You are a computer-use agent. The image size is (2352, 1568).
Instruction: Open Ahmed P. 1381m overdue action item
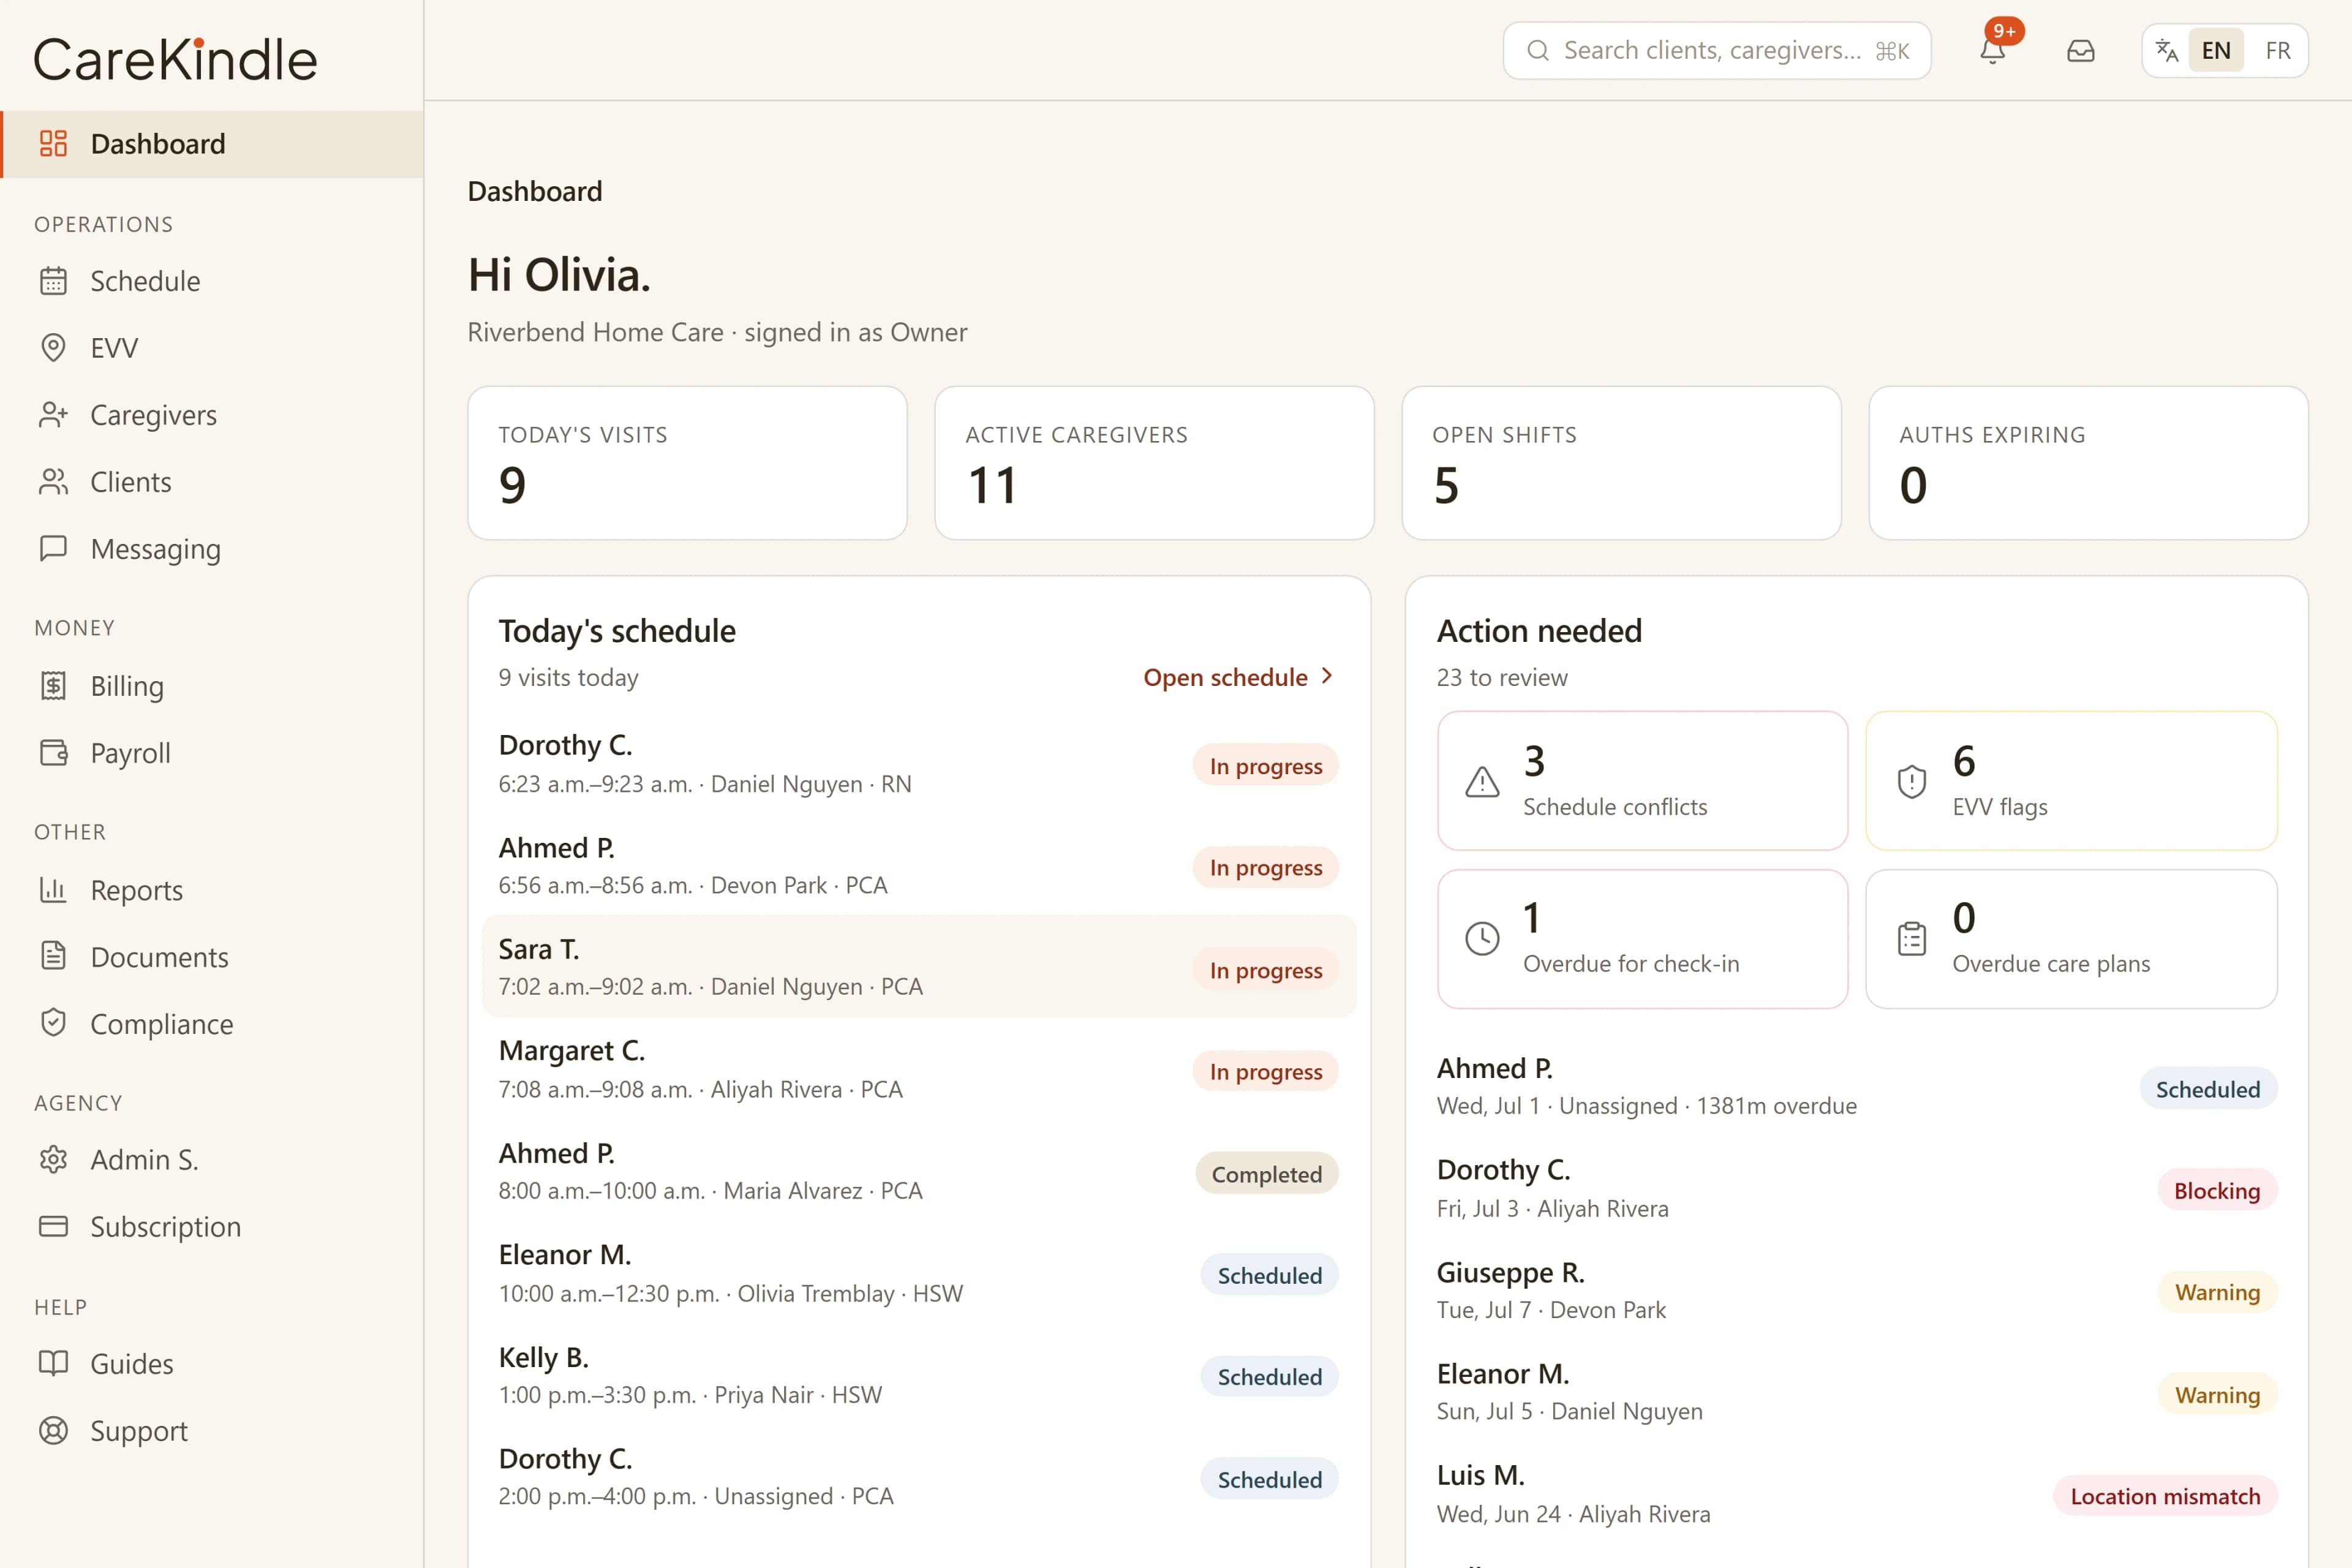(x=1857, y=1086)
